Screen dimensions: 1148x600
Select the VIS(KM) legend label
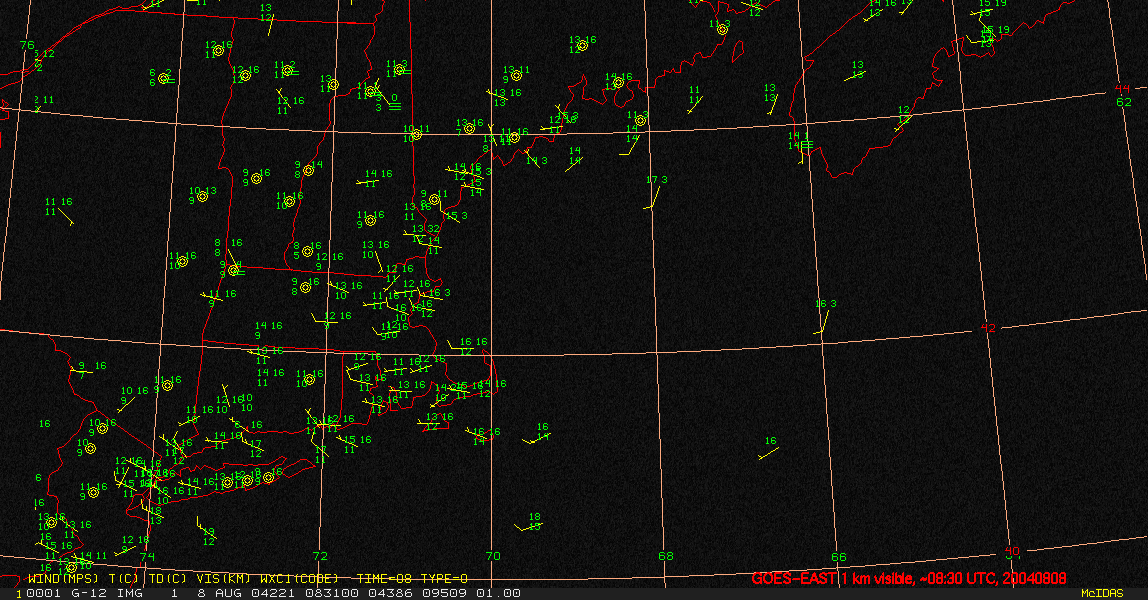tap(224, 579)
